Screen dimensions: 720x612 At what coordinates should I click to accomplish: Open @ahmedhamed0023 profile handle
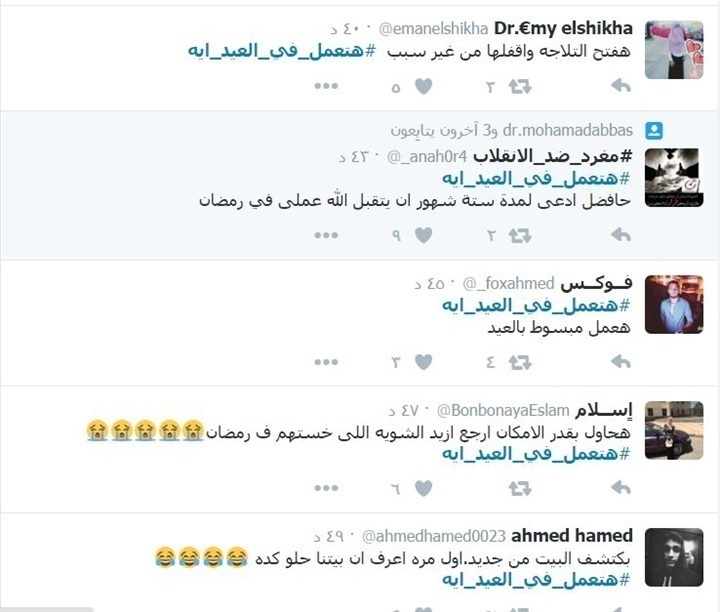pos(433,536)
